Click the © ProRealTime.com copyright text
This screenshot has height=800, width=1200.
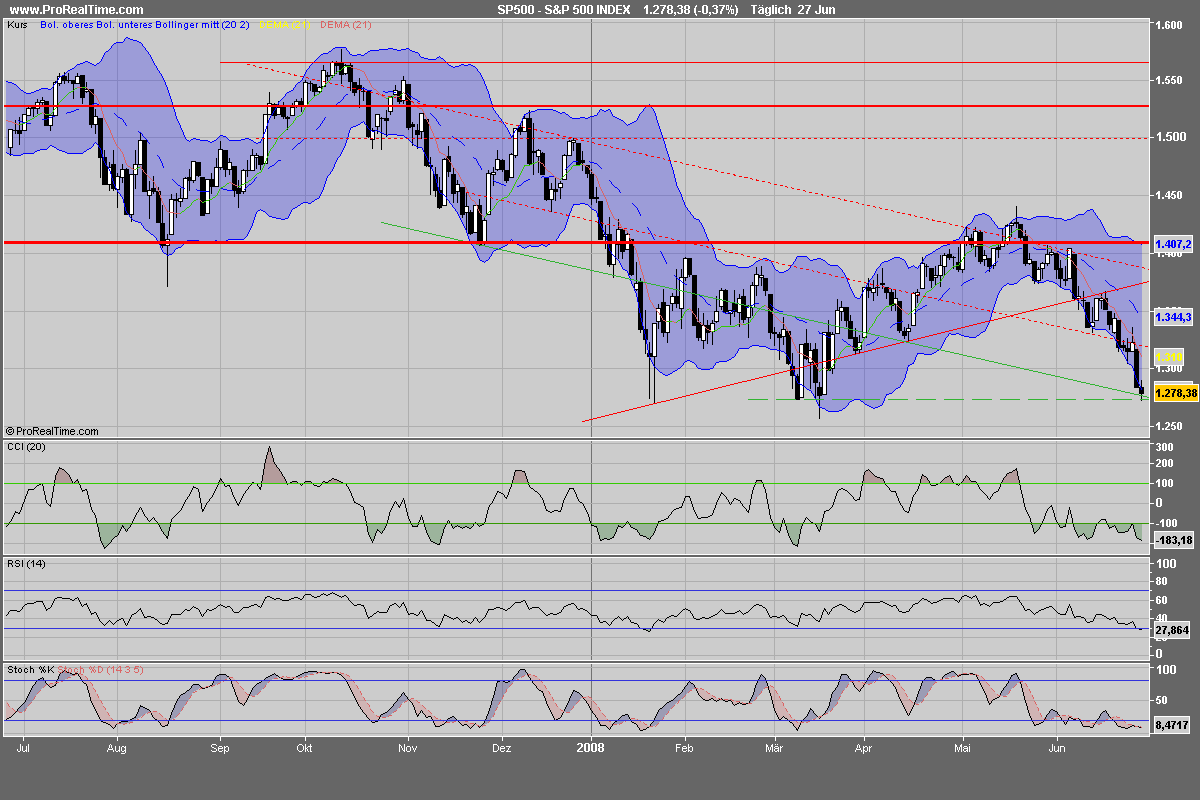pyautogui.click(x=52, y=431)
